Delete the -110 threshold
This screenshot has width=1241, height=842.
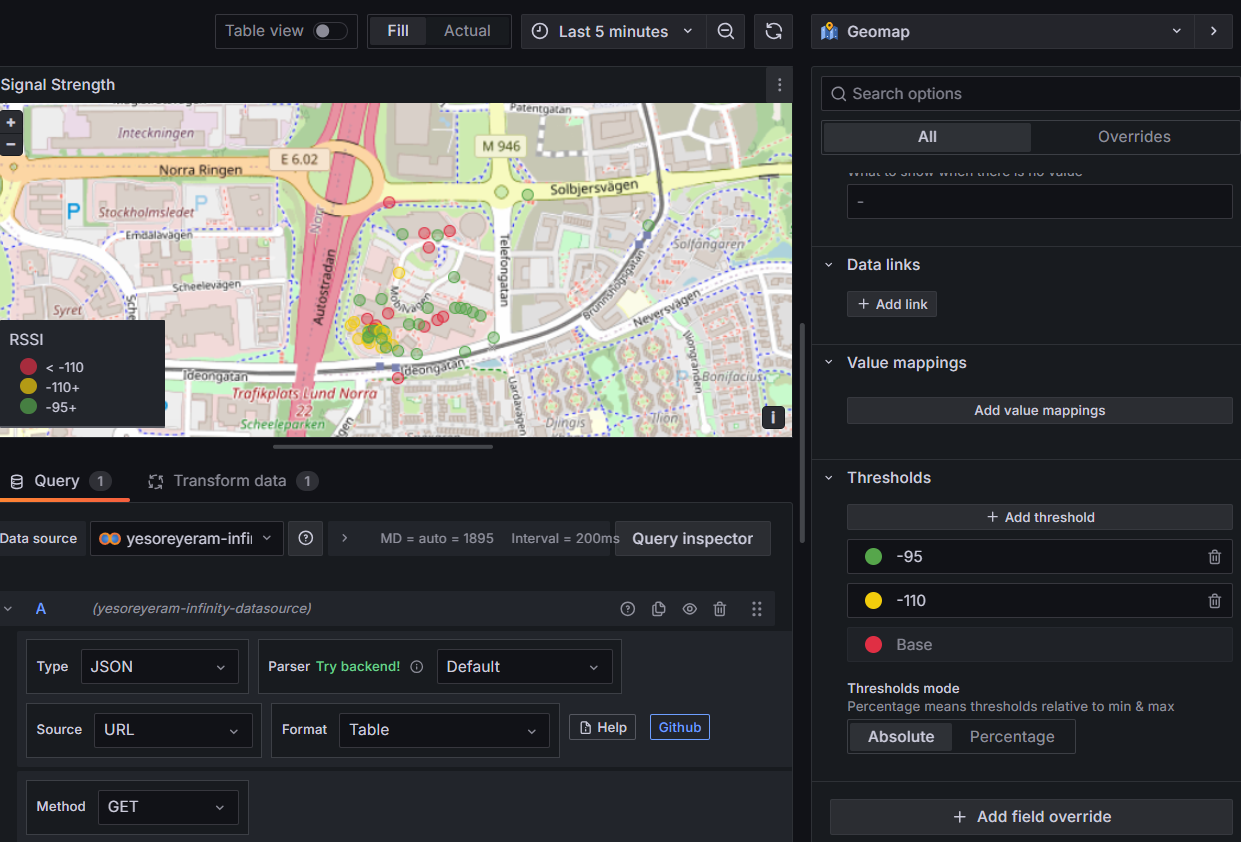tap(1214, 601)
